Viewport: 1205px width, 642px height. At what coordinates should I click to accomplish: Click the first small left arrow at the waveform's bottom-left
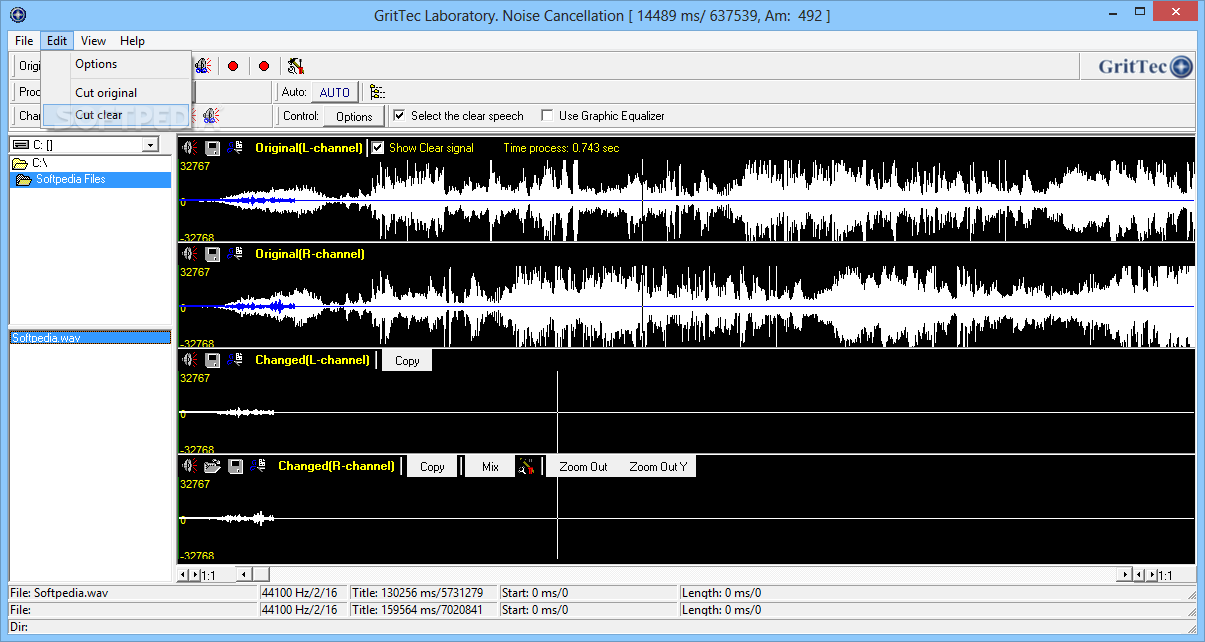click(182, 575)
